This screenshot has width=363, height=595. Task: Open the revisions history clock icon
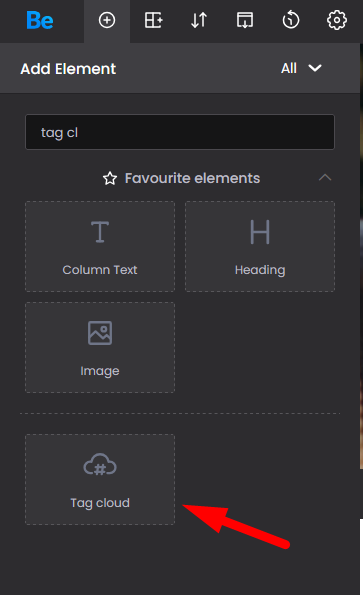291,20
